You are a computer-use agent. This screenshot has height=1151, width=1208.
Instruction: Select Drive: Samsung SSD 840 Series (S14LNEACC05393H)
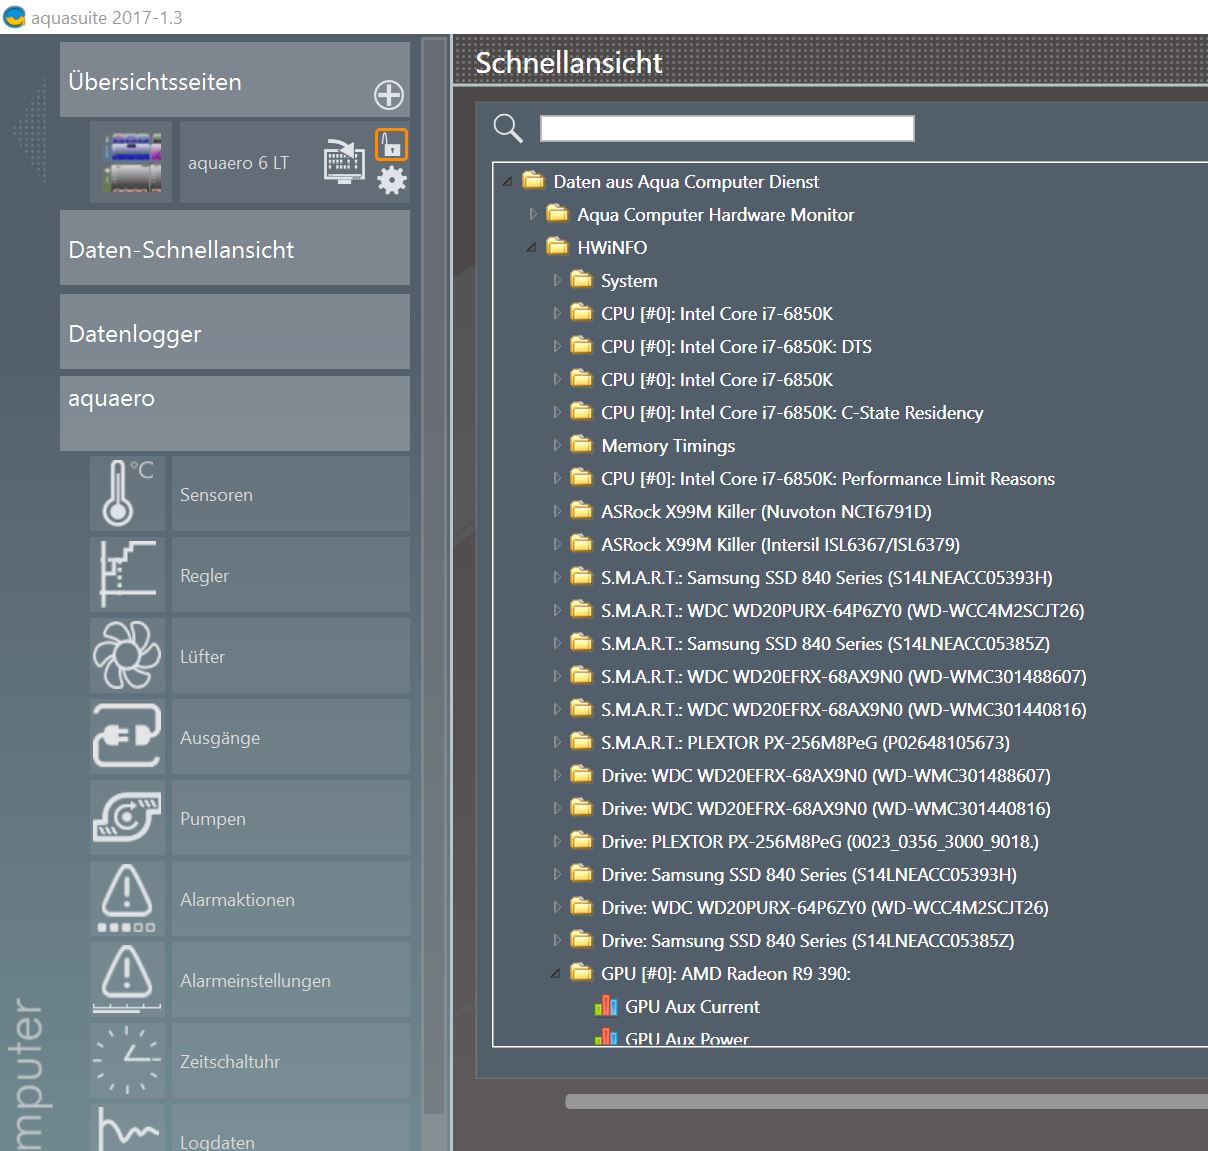(x=809, y=874)
